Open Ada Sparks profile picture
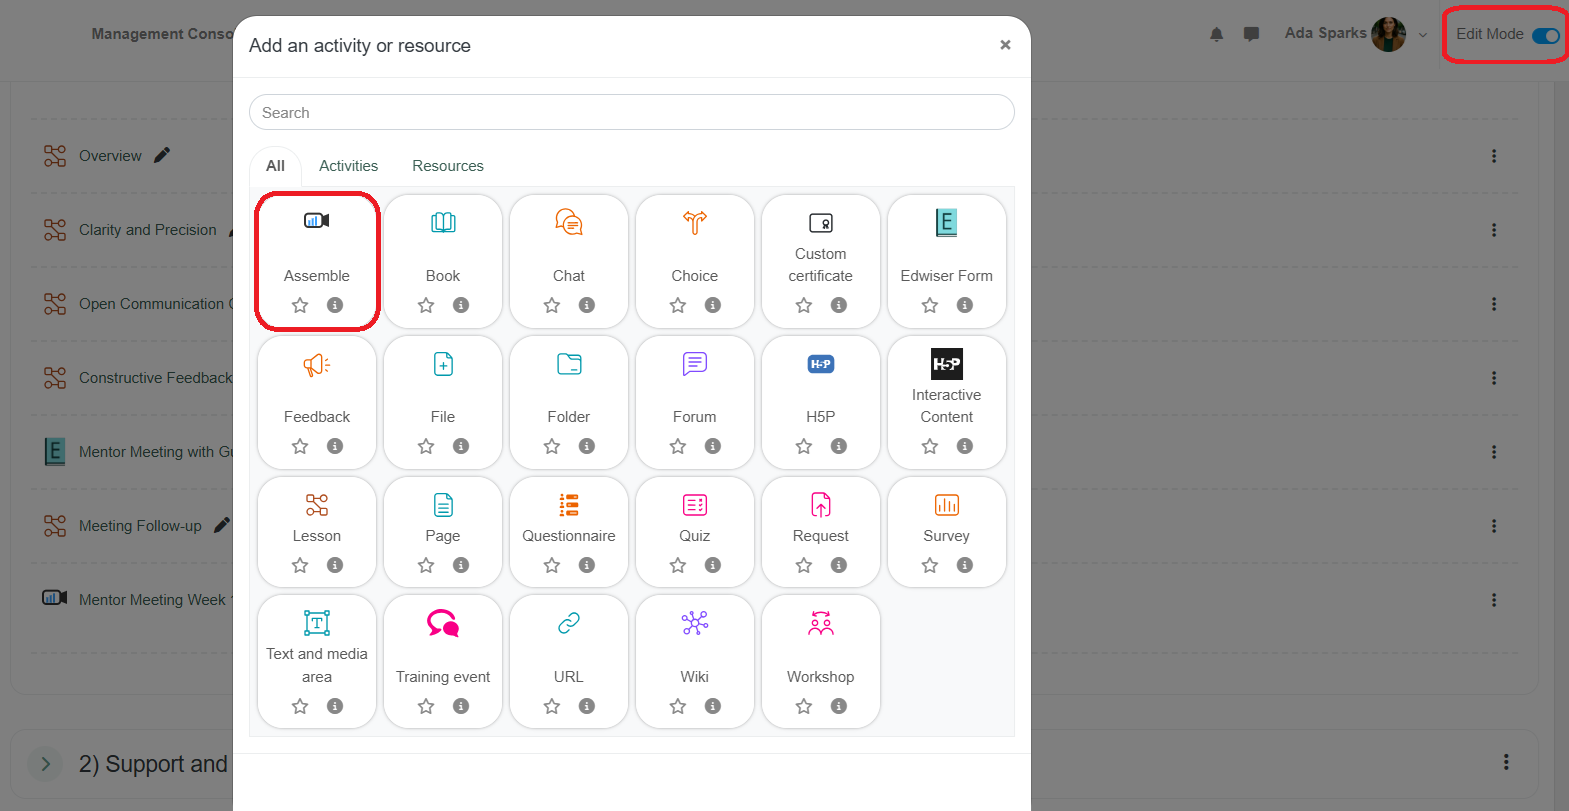Image resolution: width=1569 pixels, height=811 pixels. click(1389, 34)
